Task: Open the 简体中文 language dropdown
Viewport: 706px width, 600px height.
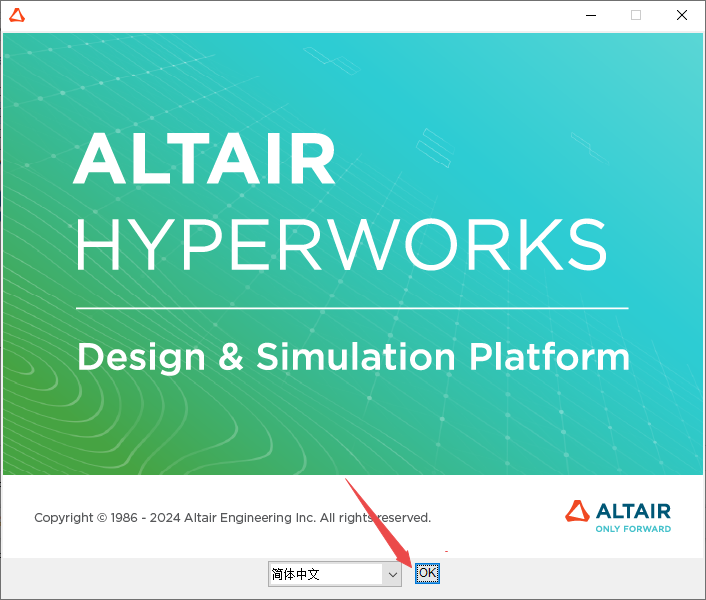Action: point(325,574)
